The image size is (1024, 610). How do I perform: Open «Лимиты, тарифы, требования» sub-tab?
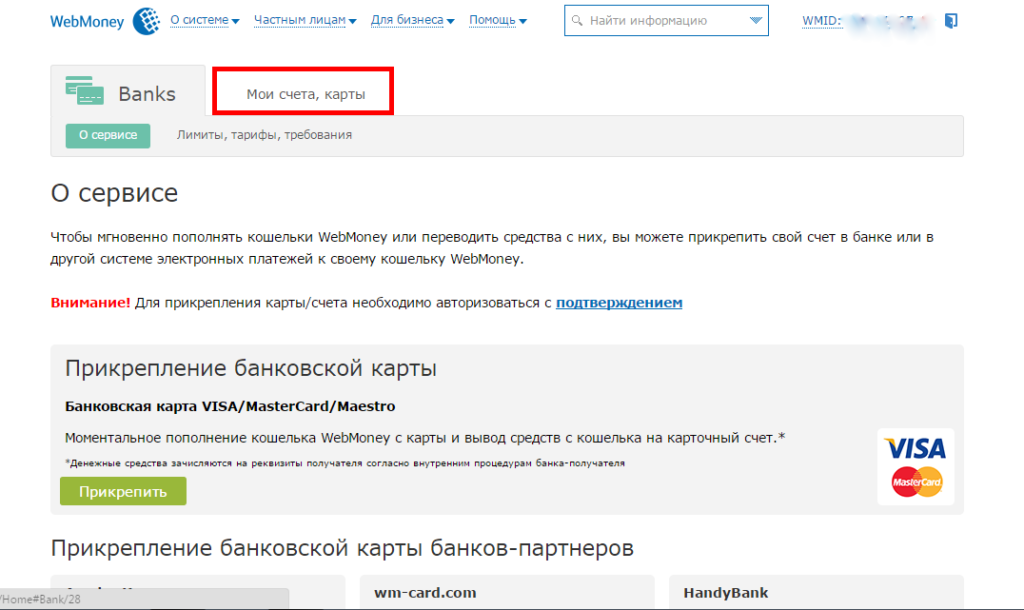(x=264, y=135)
